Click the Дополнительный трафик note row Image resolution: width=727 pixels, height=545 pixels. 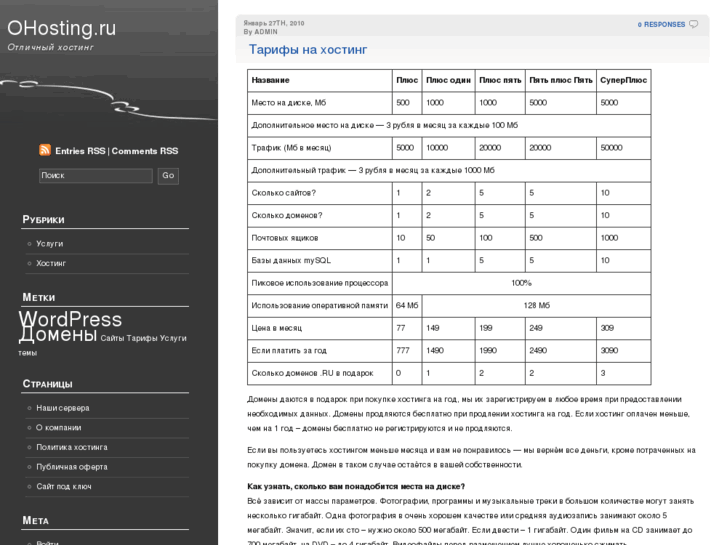coord(449,171)
